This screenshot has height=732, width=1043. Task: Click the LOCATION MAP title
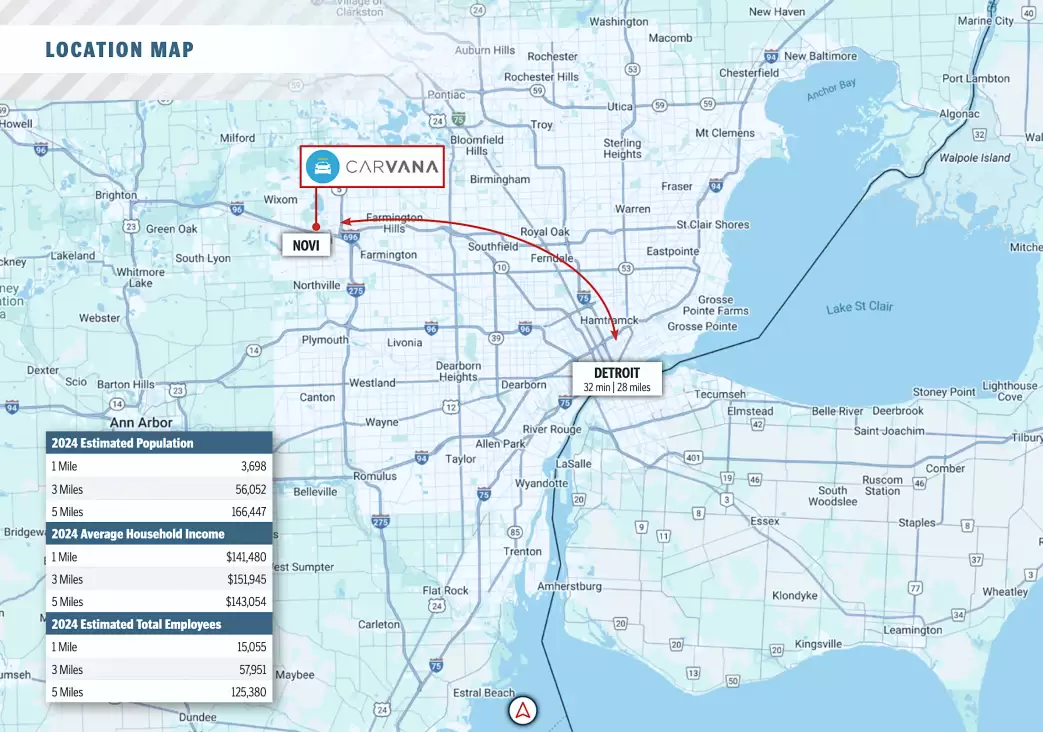120,50
